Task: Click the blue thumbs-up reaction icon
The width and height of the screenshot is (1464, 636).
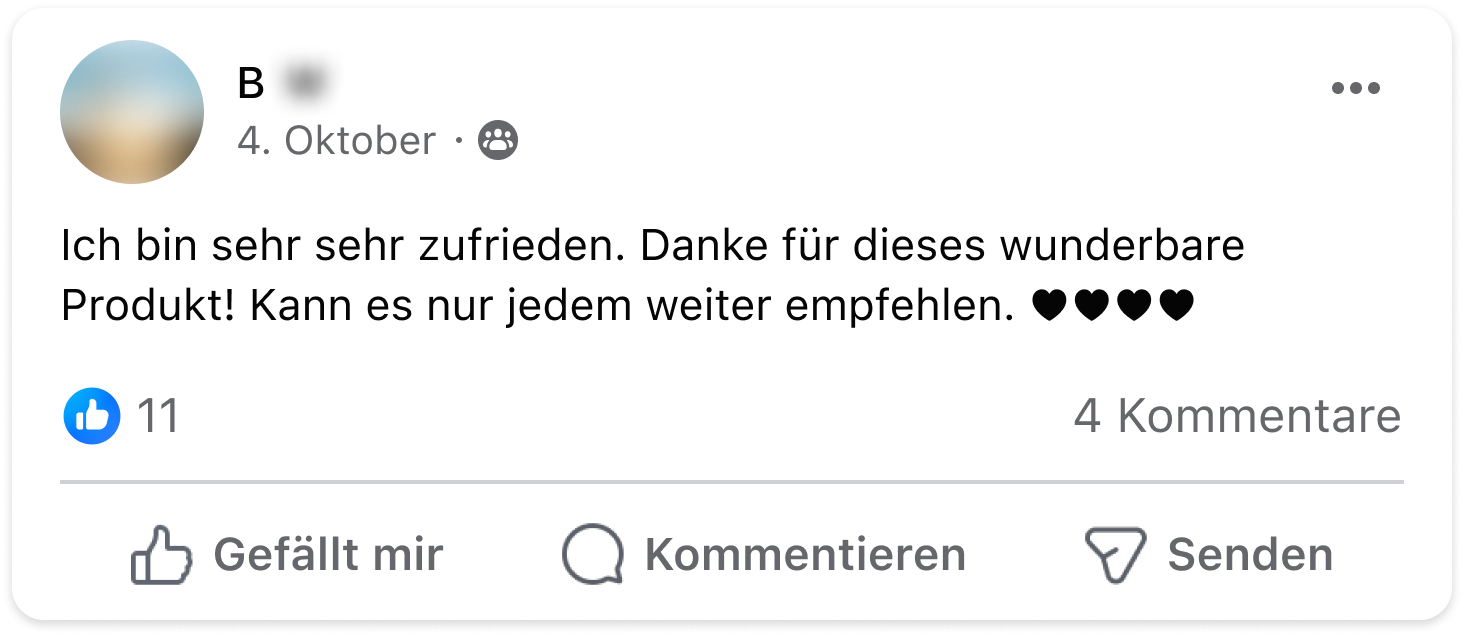Action: coord(92,416)
